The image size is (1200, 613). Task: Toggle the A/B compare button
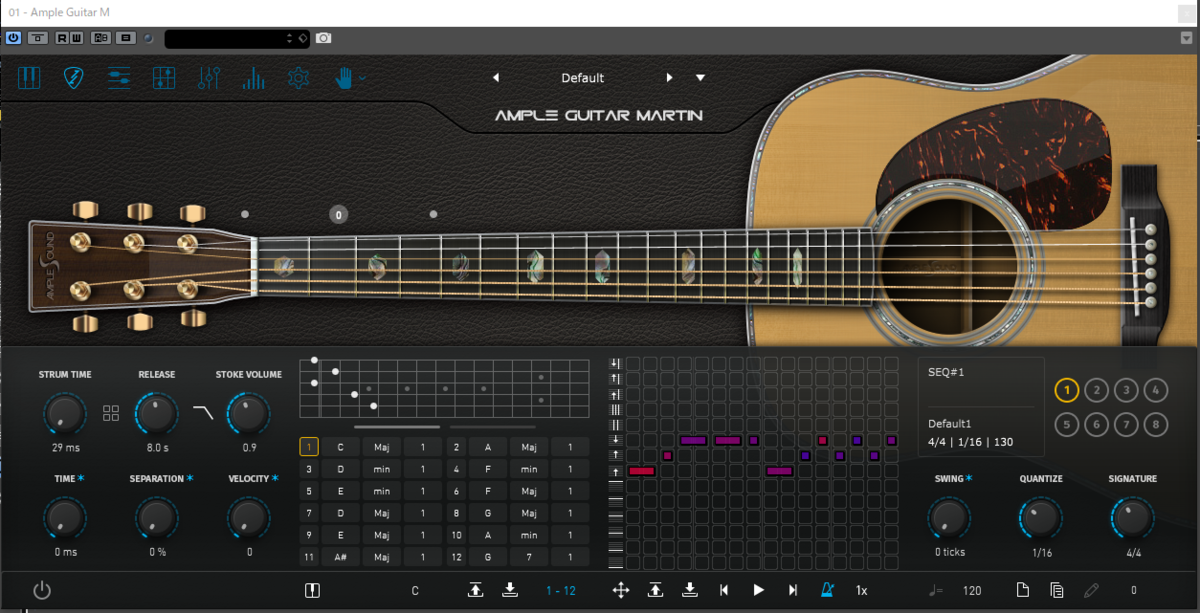tap(101, 38)
